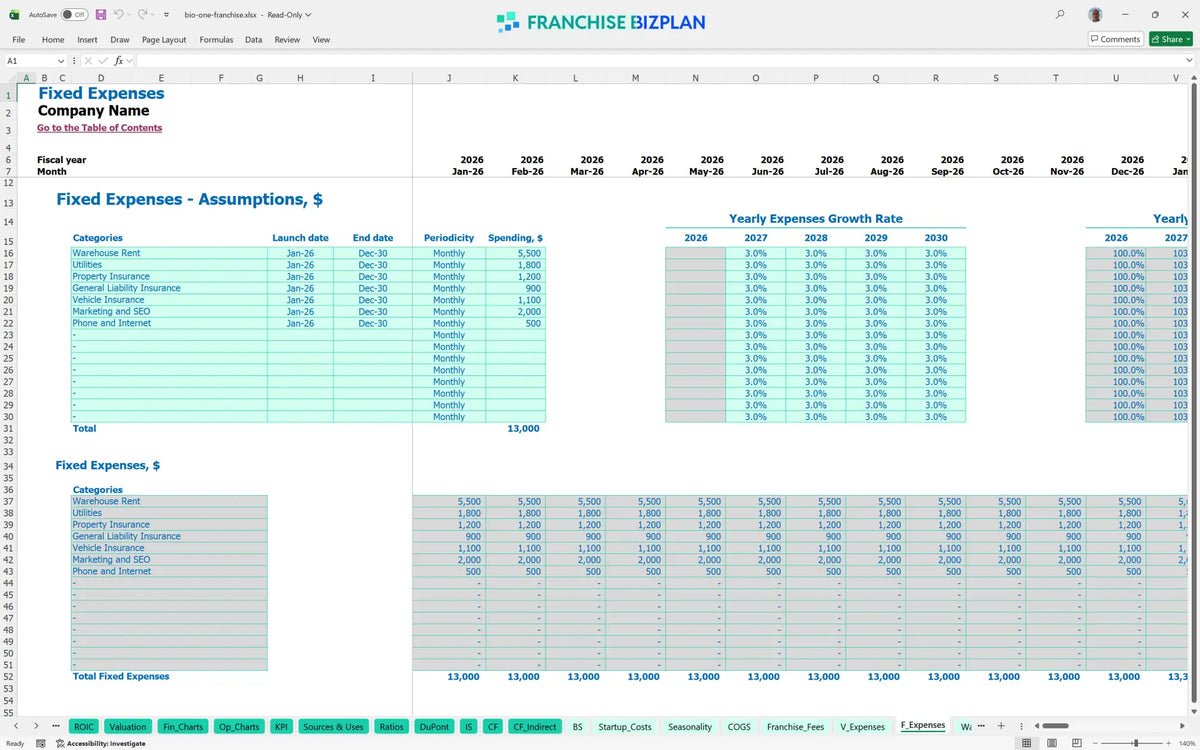The image size is (1200, 750).
Task: Expand the Read-Only file name dropdown
Action: click(308, 15)
